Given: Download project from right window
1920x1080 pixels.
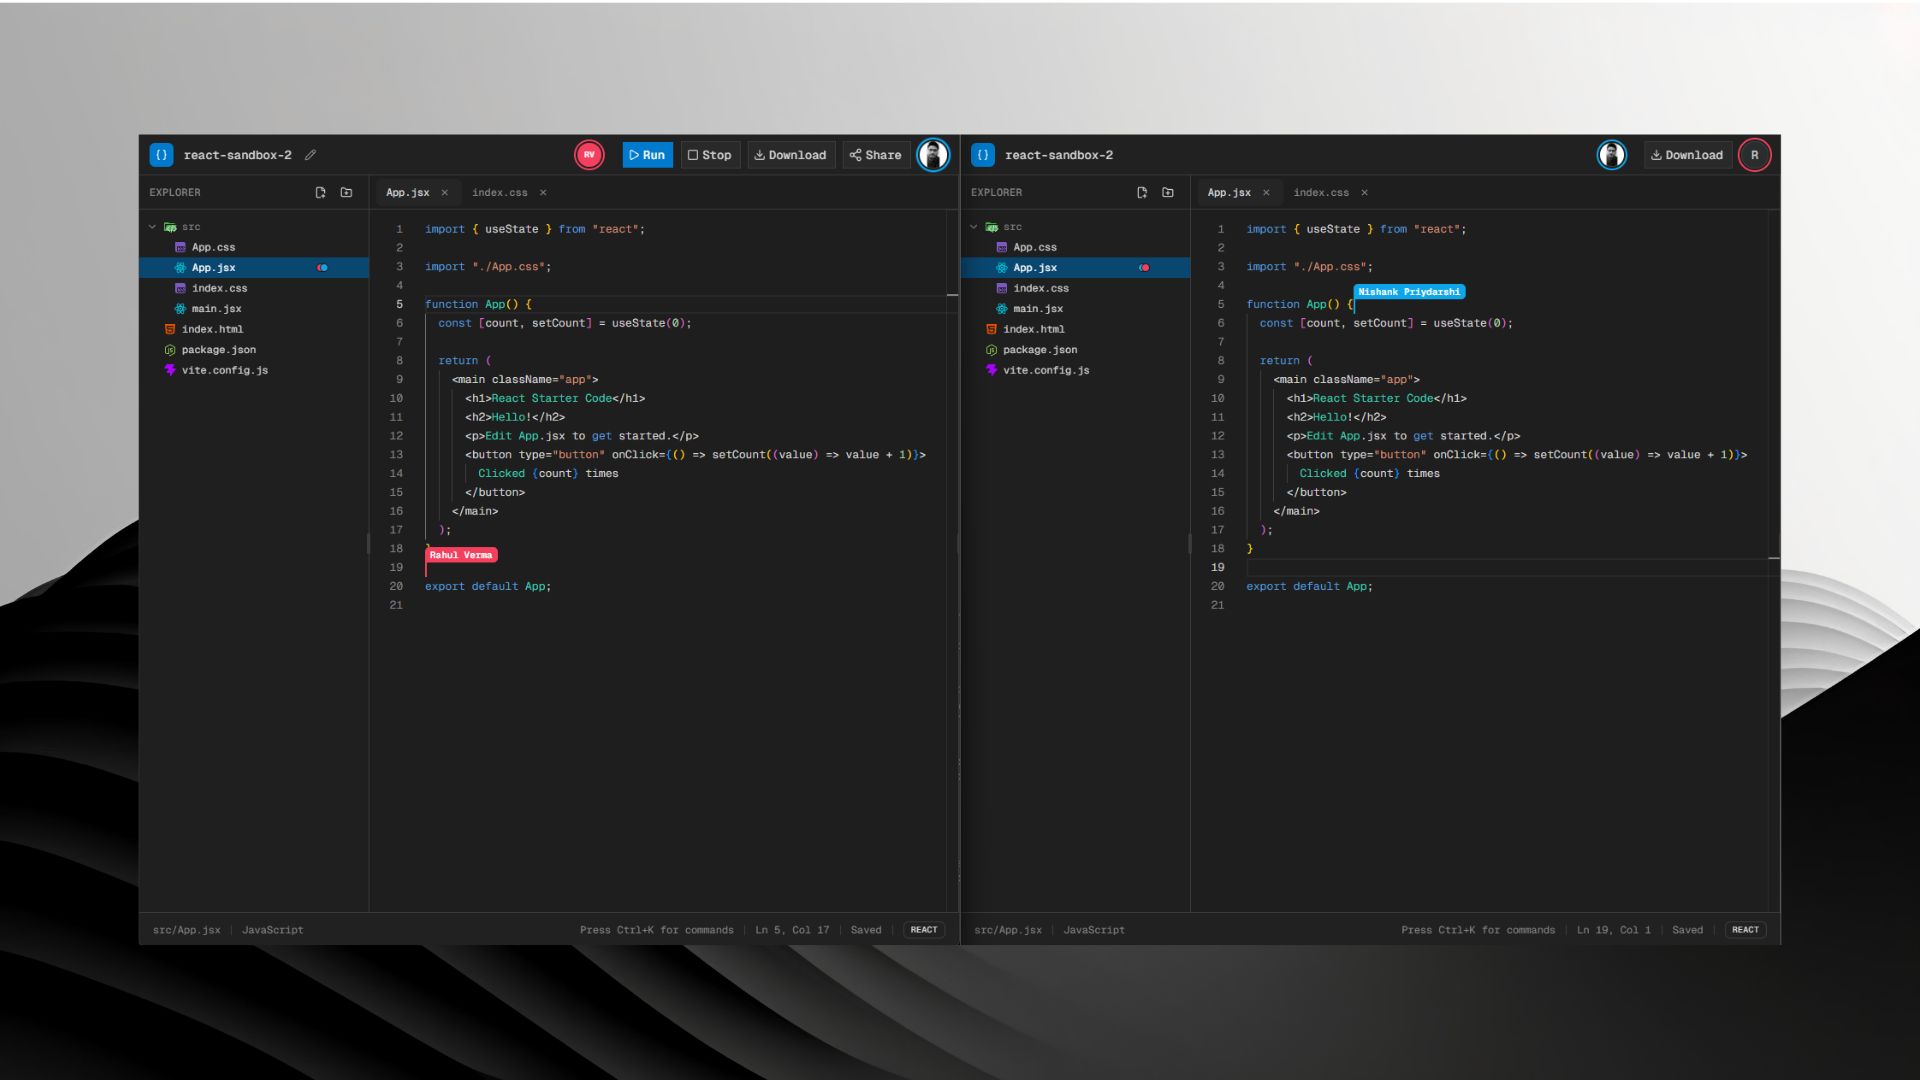Looking at the screenshot, I should [1687, 155].
